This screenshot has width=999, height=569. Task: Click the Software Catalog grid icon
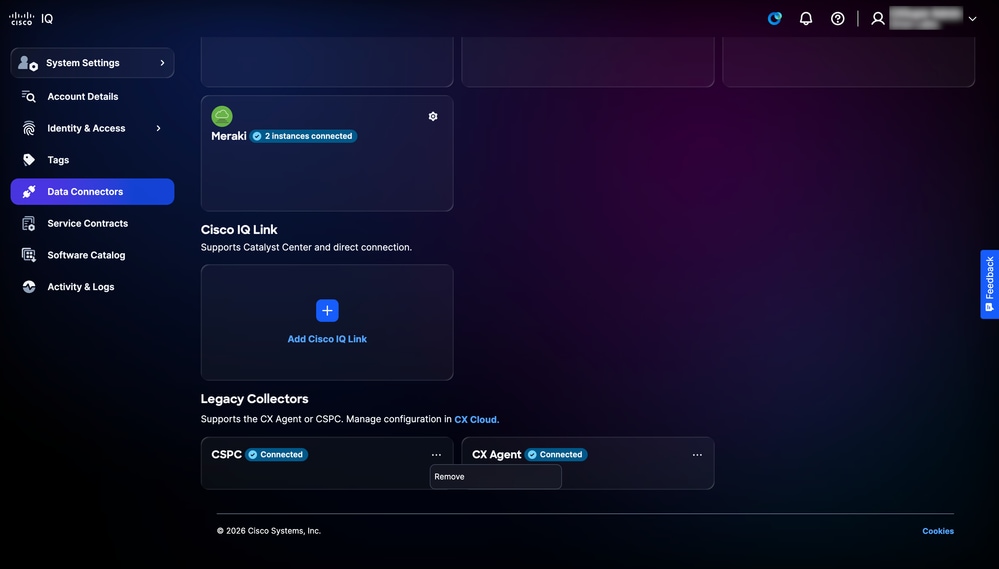point(29,255)
